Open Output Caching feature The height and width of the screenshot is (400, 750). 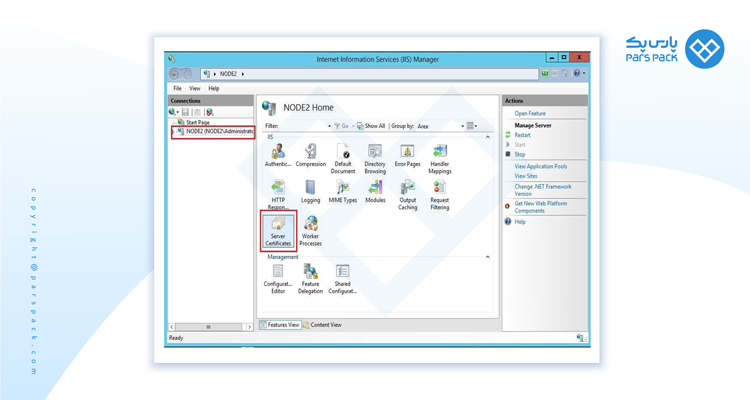(408, 195)
